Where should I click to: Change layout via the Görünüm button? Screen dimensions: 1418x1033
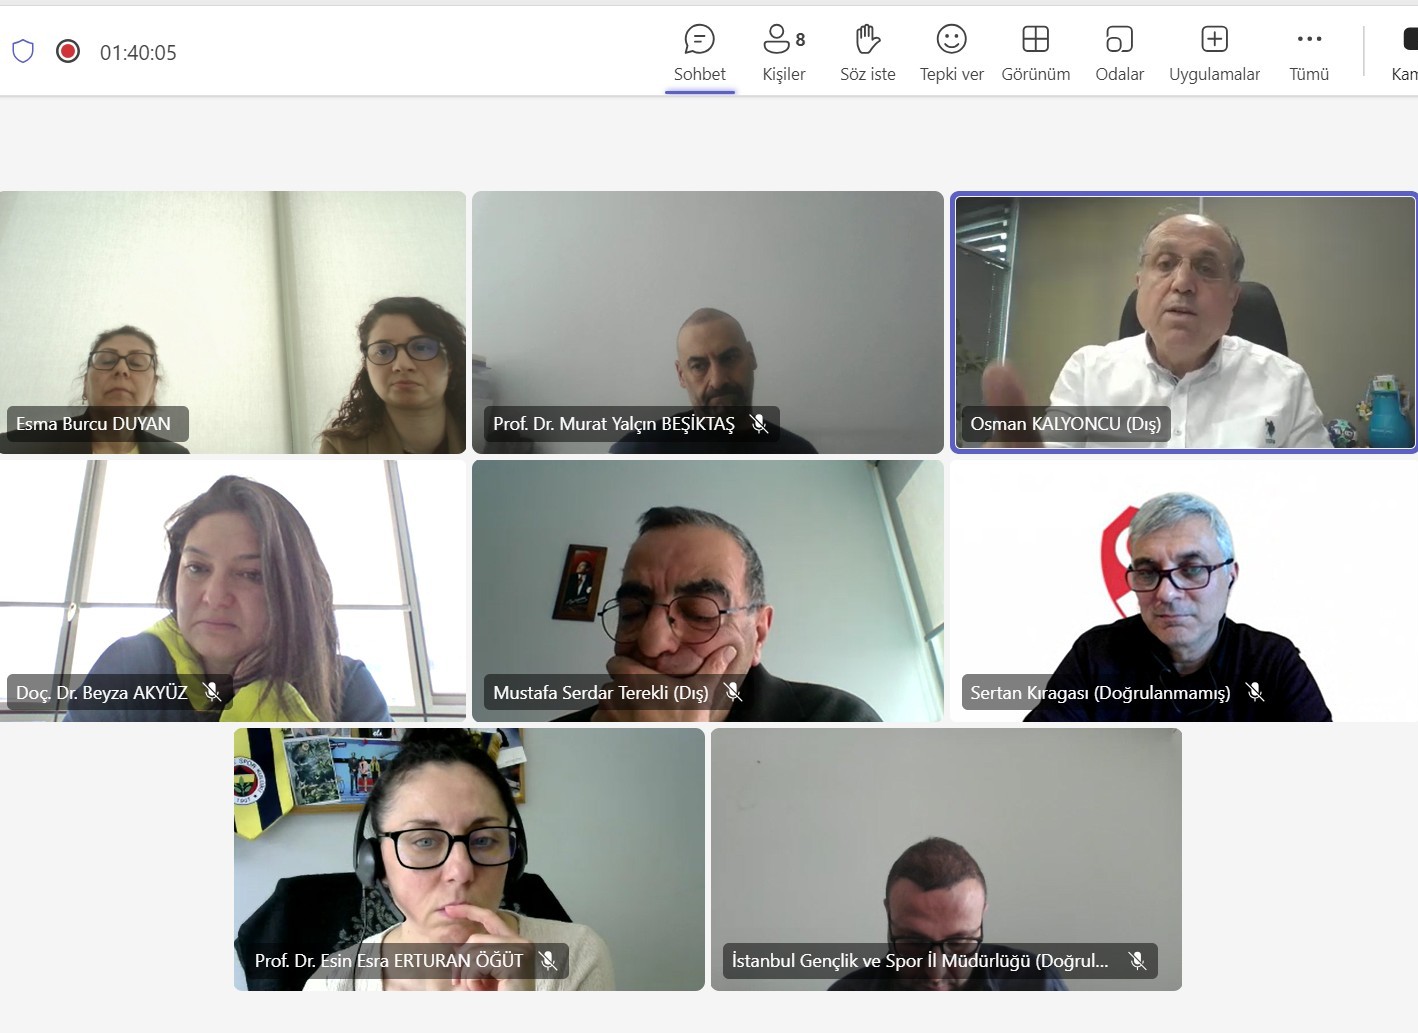pos(1036,54)
